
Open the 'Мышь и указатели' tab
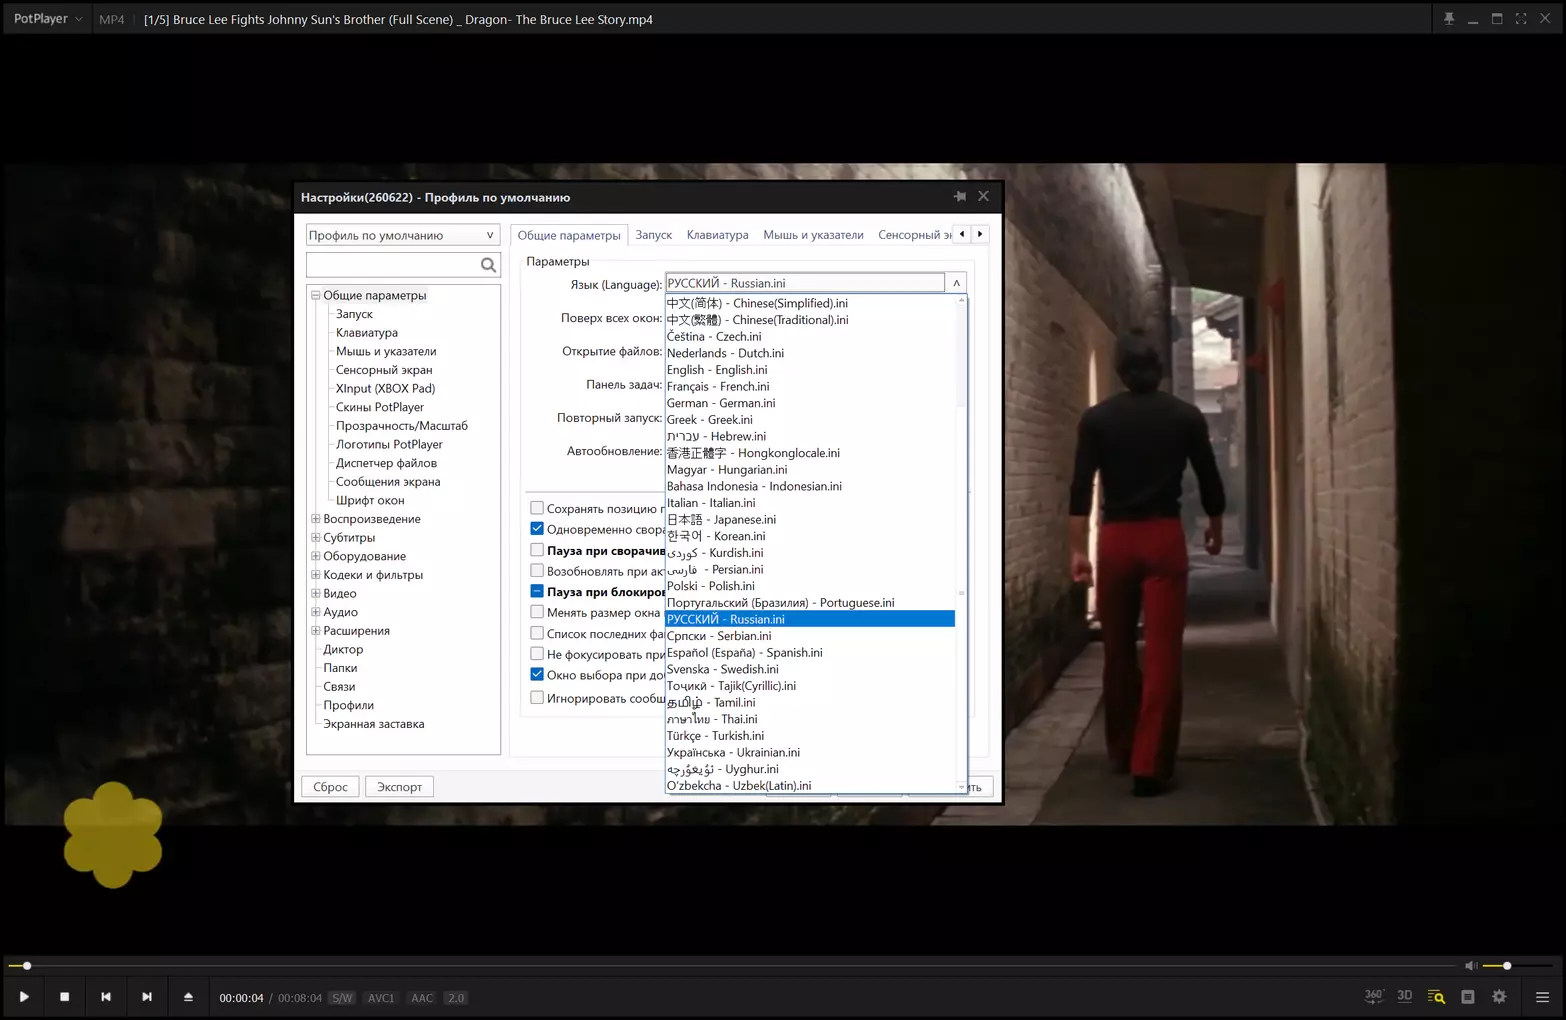(x=813, y=235)
